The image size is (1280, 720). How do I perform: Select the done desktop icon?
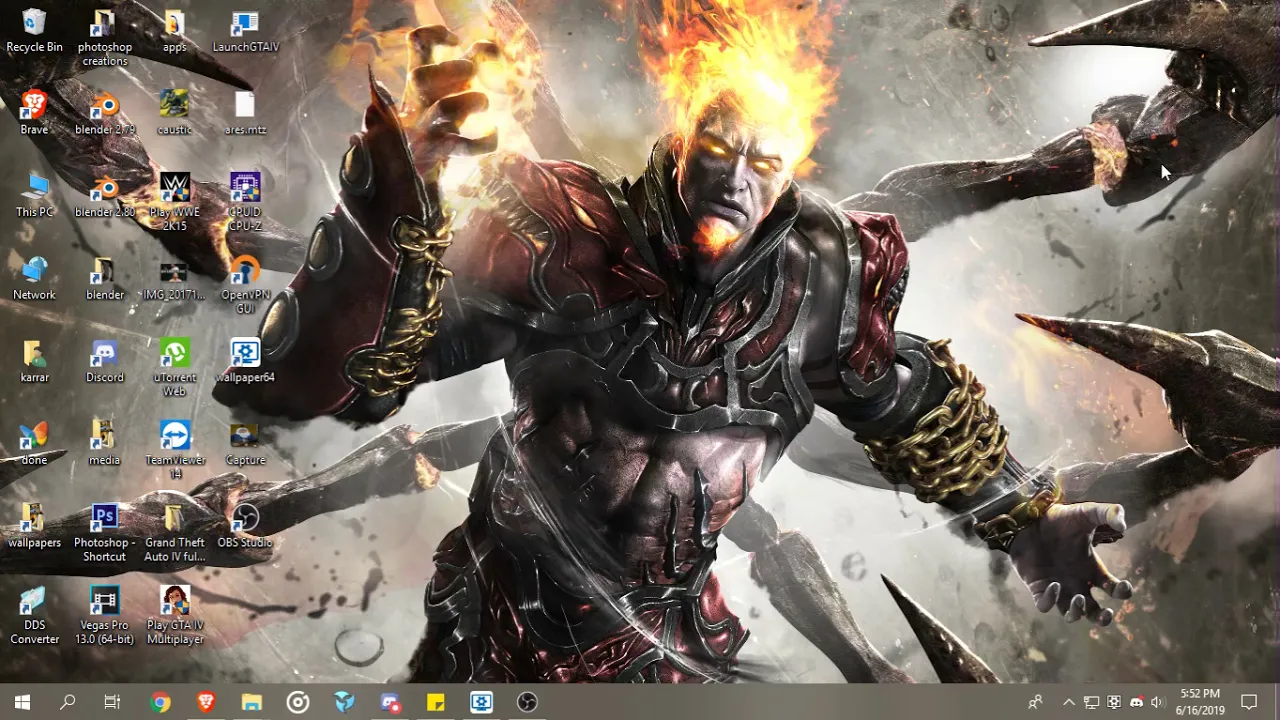coord(34,444)
